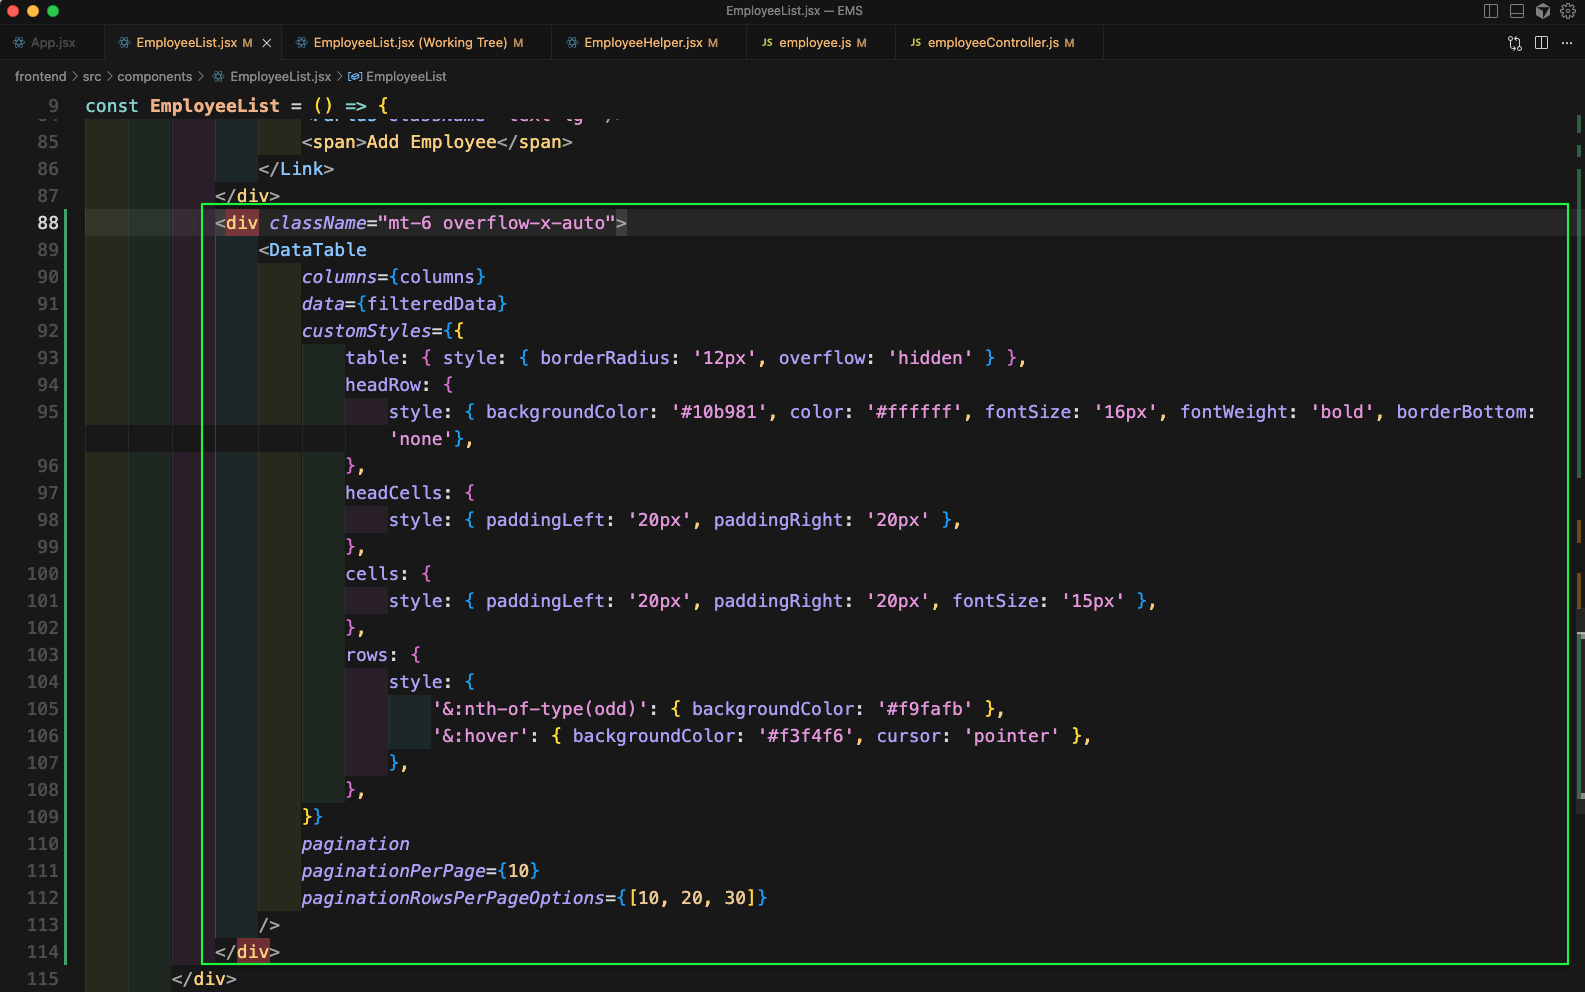Click the Add Employee span text
Viewport: 1585px width, 992px height.
click(x=431, y=142)
